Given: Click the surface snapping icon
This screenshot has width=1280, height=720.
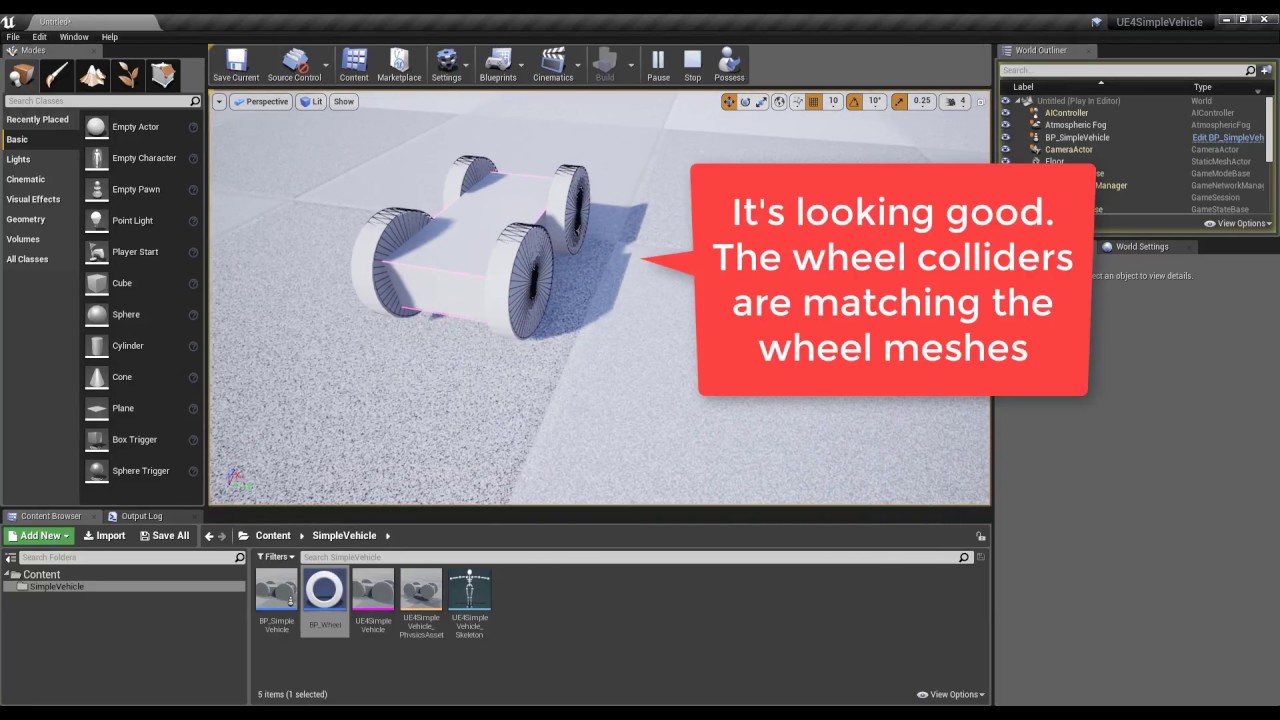Looking at the screenshot, I should tap(797, 101).
